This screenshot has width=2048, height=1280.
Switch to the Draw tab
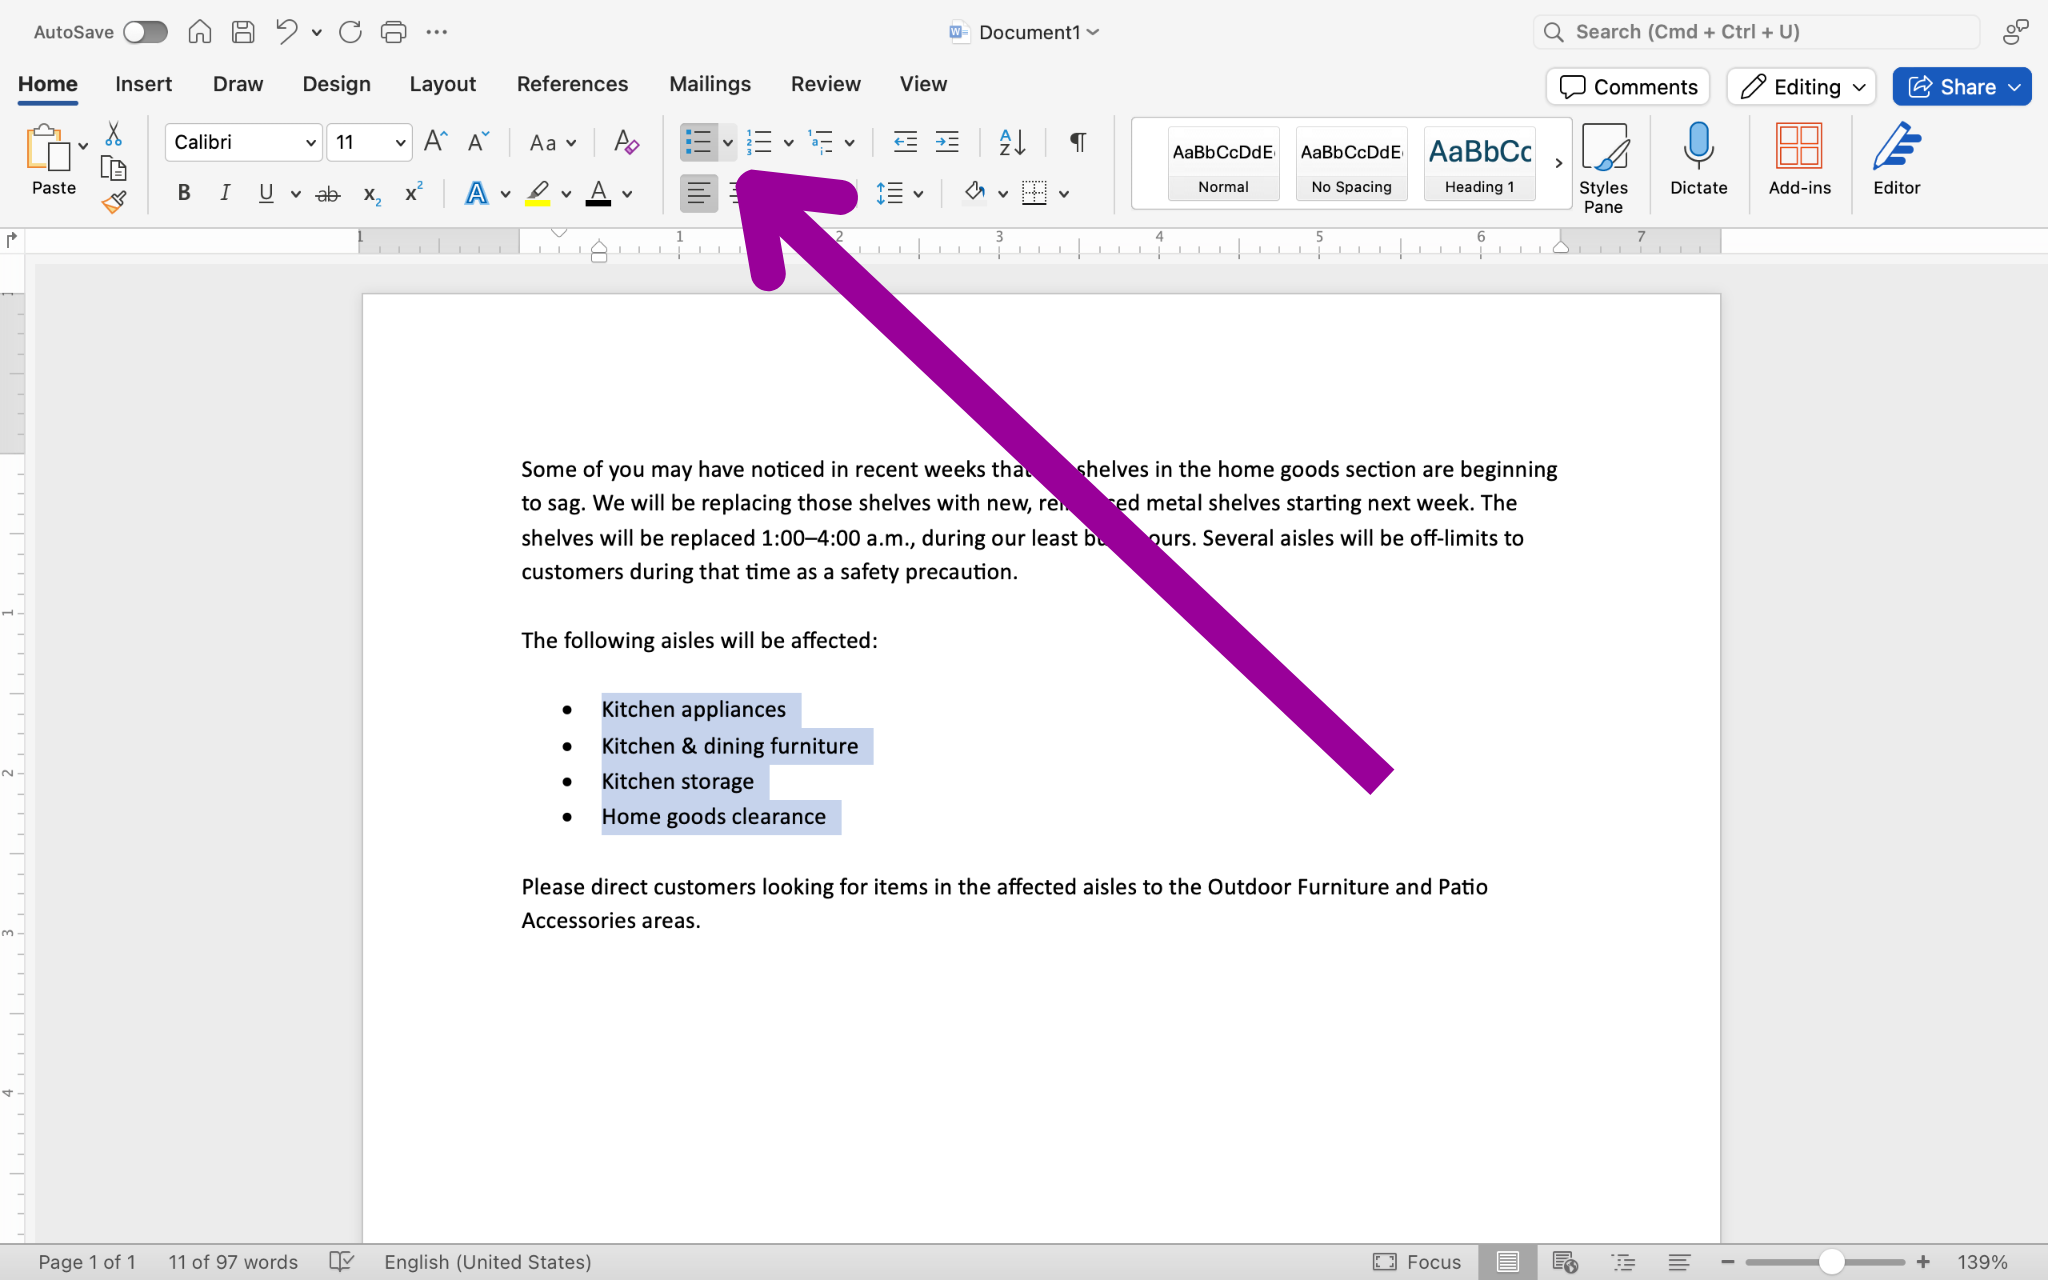coord(238,84)
